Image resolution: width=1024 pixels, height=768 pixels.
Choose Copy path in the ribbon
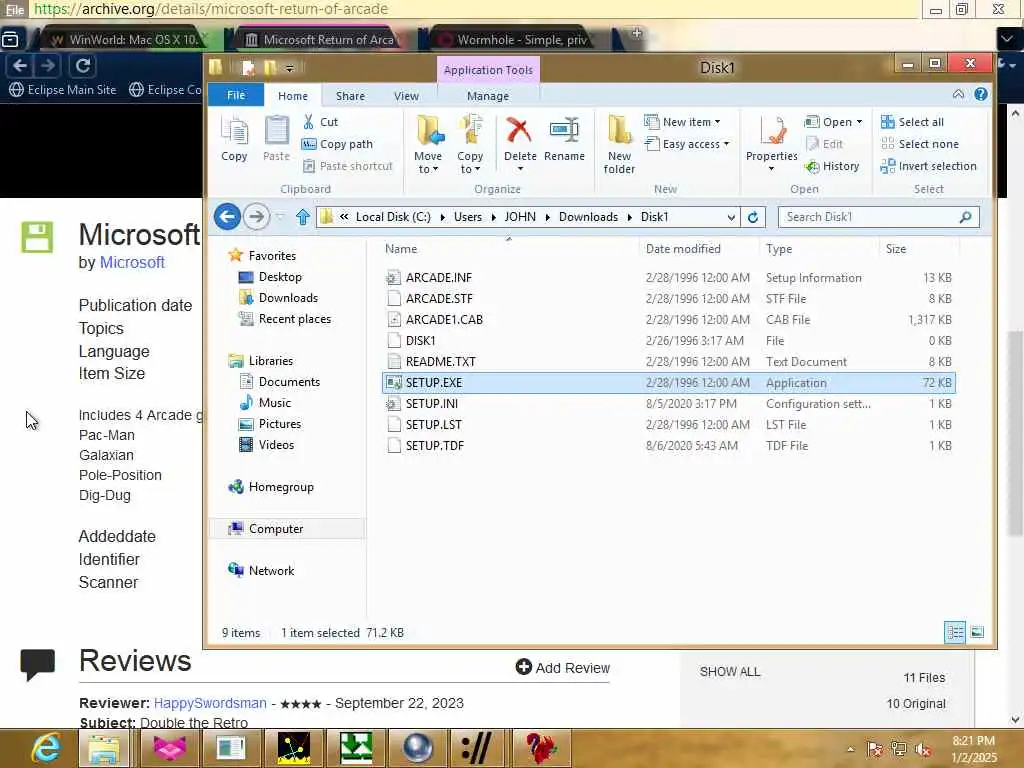pyautogui.click(x=337, y=144)
